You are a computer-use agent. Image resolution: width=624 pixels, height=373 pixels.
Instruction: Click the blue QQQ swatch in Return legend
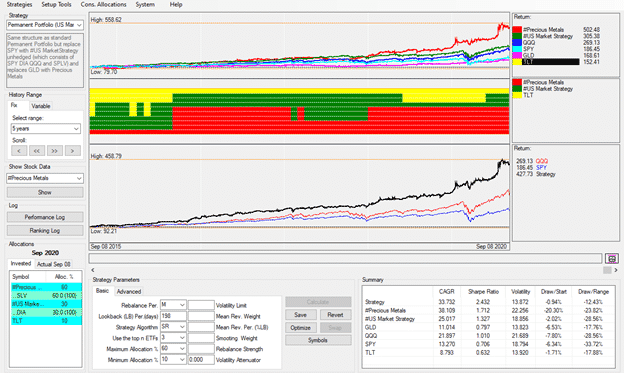pos(517,43)
